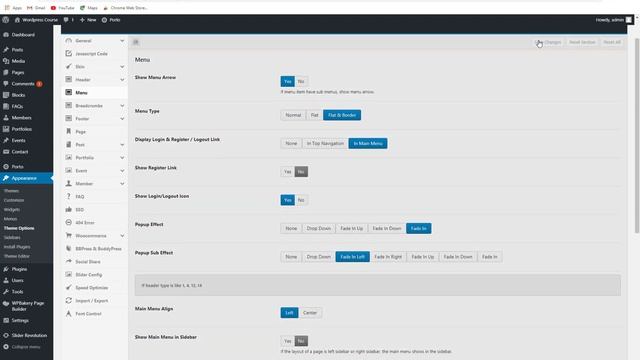Select None for Popup Sub Effect
Viewport: 640px width, 360px height.
click(291, 257)
